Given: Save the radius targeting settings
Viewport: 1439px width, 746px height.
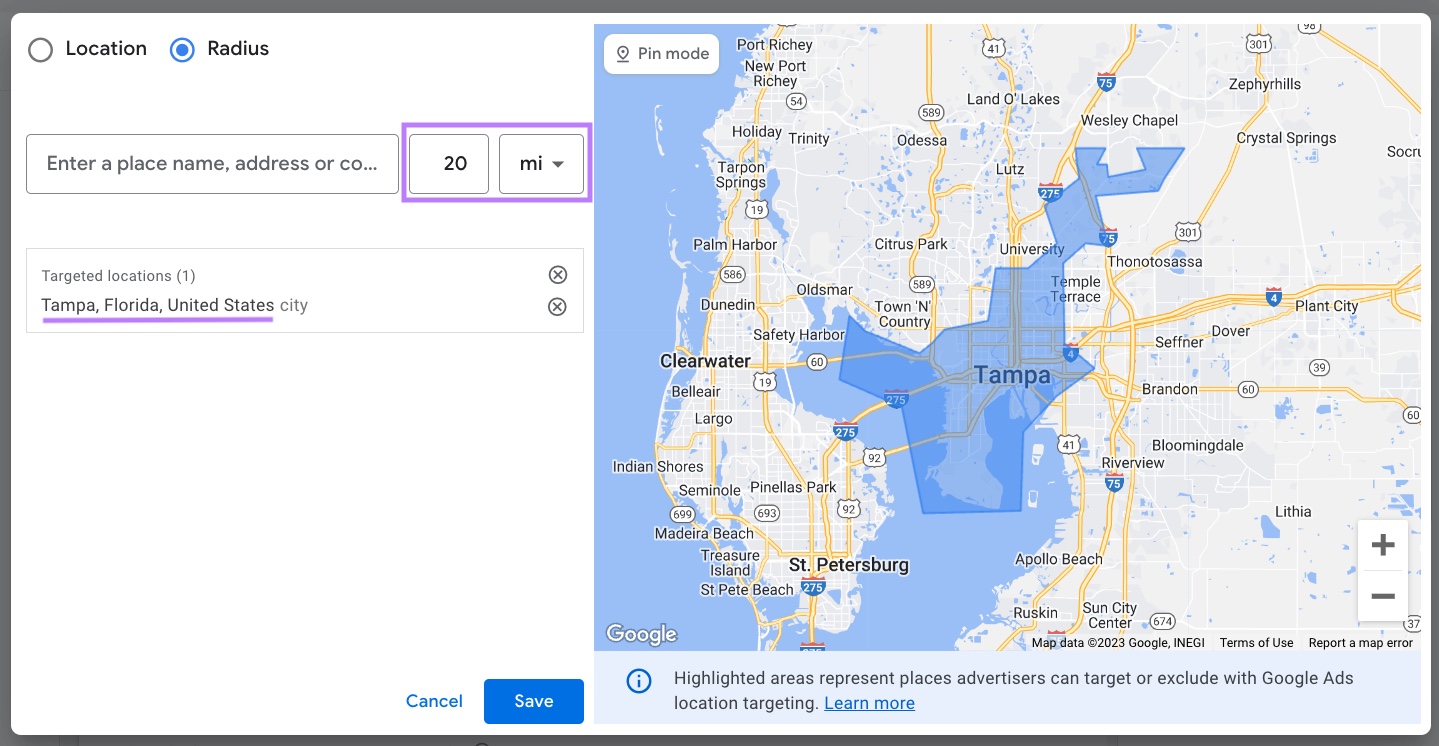Looking at the screenshot, I should coord(533,701).
